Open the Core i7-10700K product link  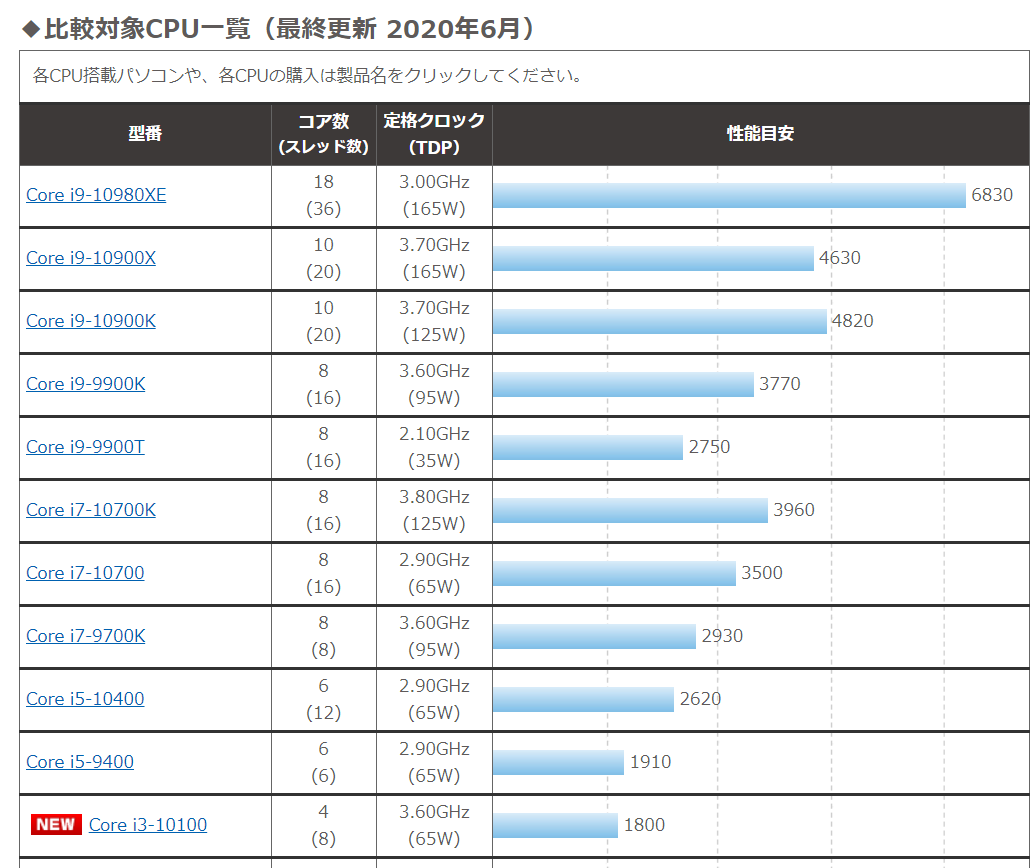click(91, 510)
